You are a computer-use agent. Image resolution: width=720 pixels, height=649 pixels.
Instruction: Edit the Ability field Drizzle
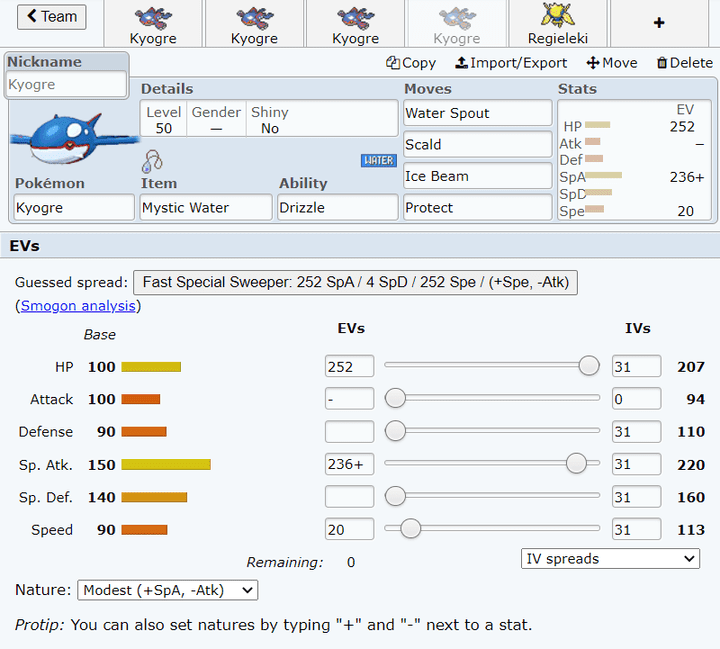coord(338,208)
